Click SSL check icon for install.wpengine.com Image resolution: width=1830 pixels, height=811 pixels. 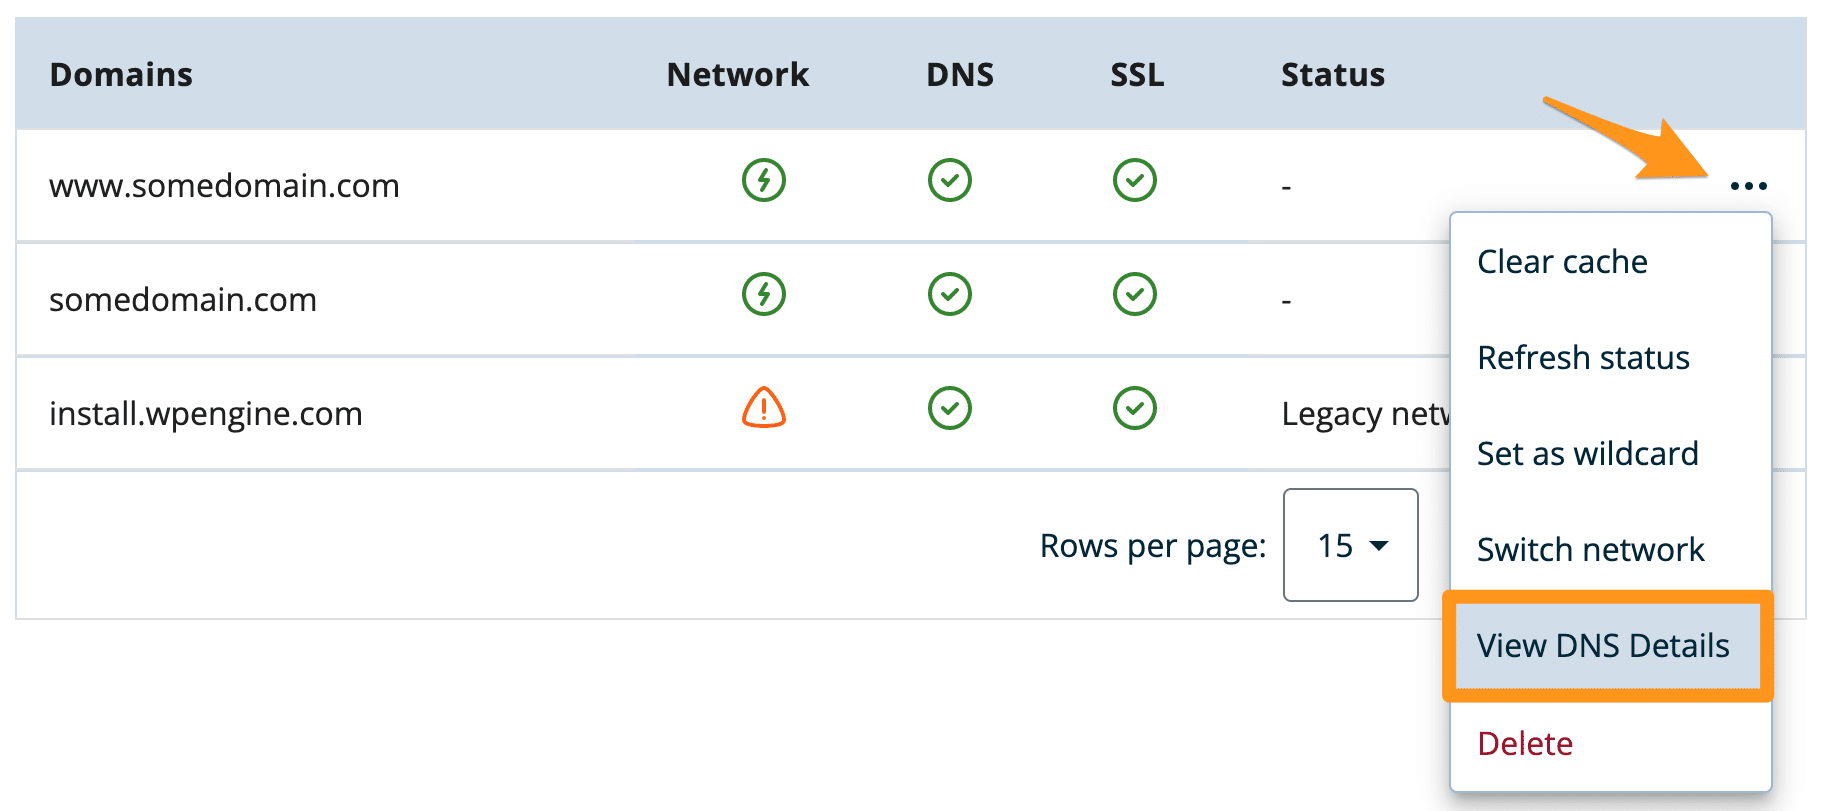tap(1134, 408)
